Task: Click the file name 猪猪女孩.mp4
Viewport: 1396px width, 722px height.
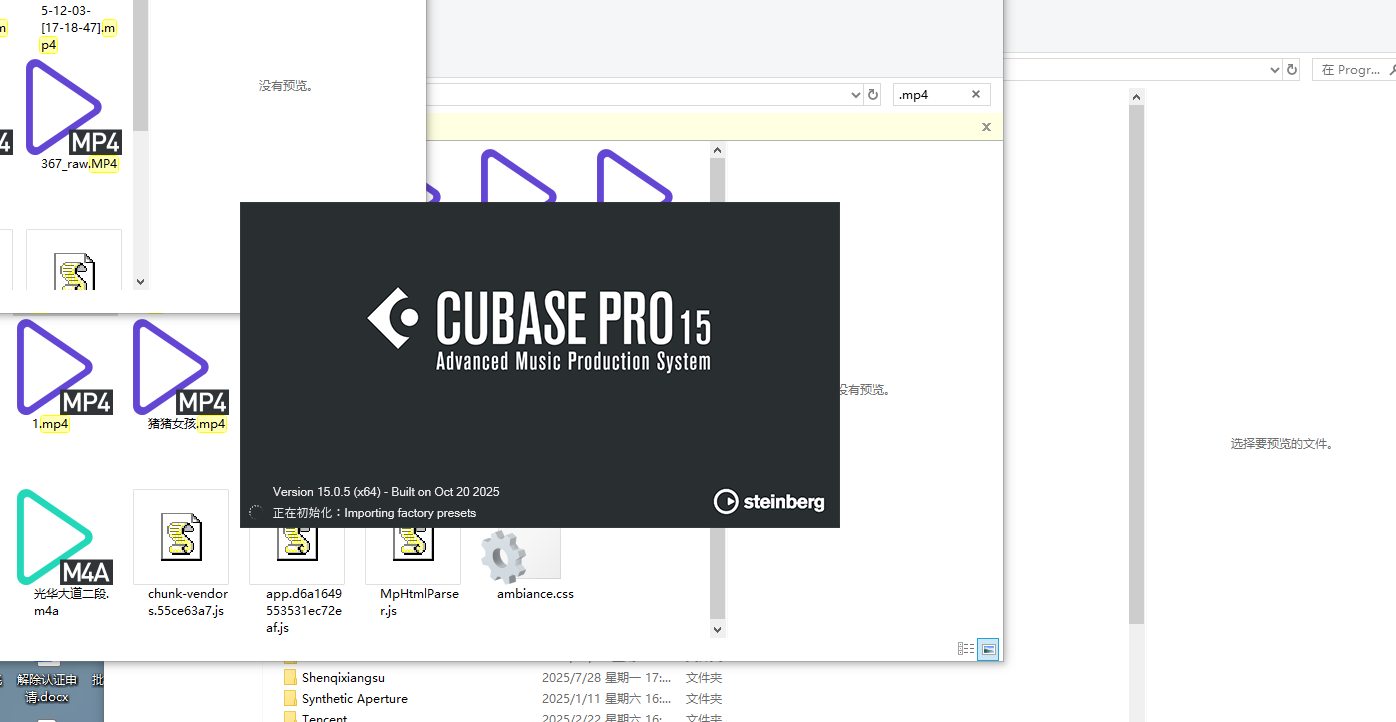Action: [x=187, y=424]
